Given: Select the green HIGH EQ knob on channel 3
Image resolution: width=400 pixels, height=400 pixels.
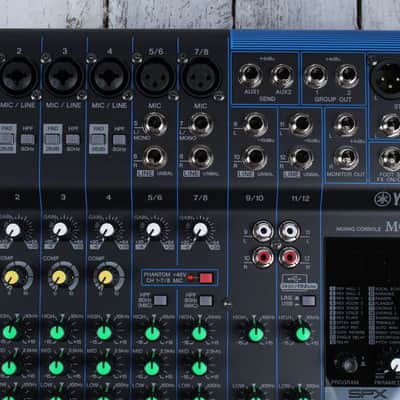Looking at the screenshot, I should [57, 333].
